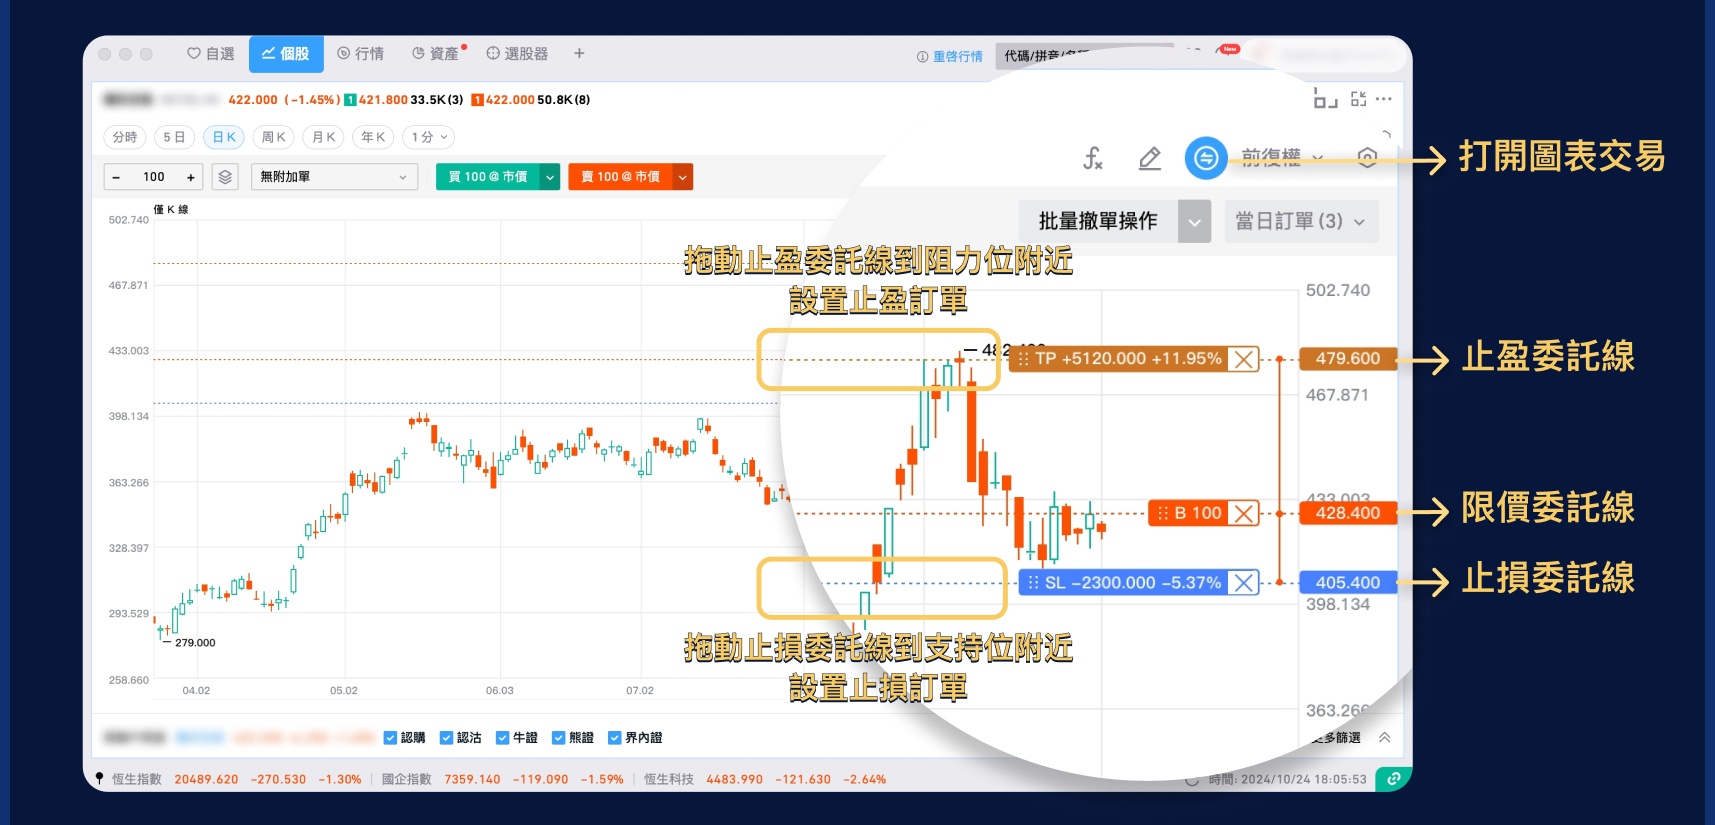Switch to the 自選 tab
Viewport: 1715px width, 825px height.
211,54
